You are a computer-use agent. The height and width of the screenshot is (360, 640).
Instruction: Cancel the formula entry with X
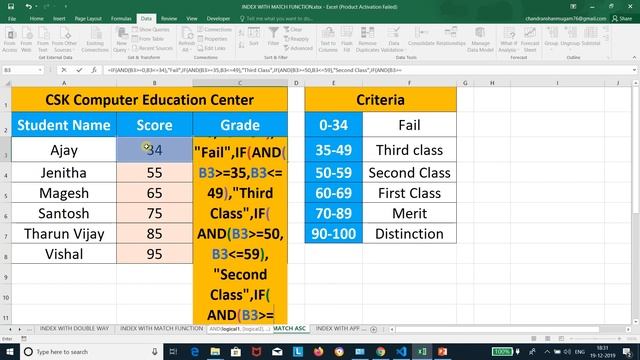[x=64, y=70]
